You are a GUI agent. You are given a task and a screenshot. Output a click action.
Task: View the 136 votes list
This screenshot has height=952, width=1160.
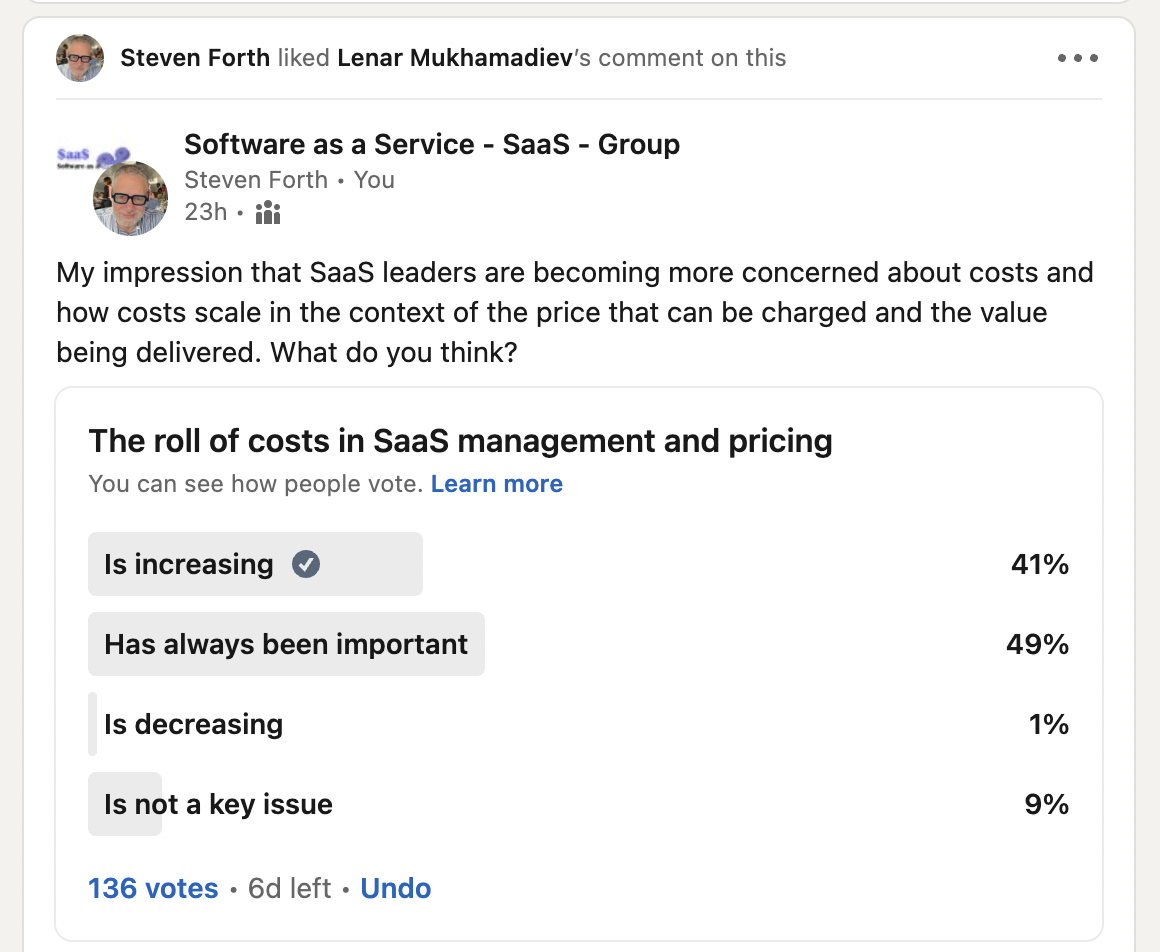(x=153, y=888)
